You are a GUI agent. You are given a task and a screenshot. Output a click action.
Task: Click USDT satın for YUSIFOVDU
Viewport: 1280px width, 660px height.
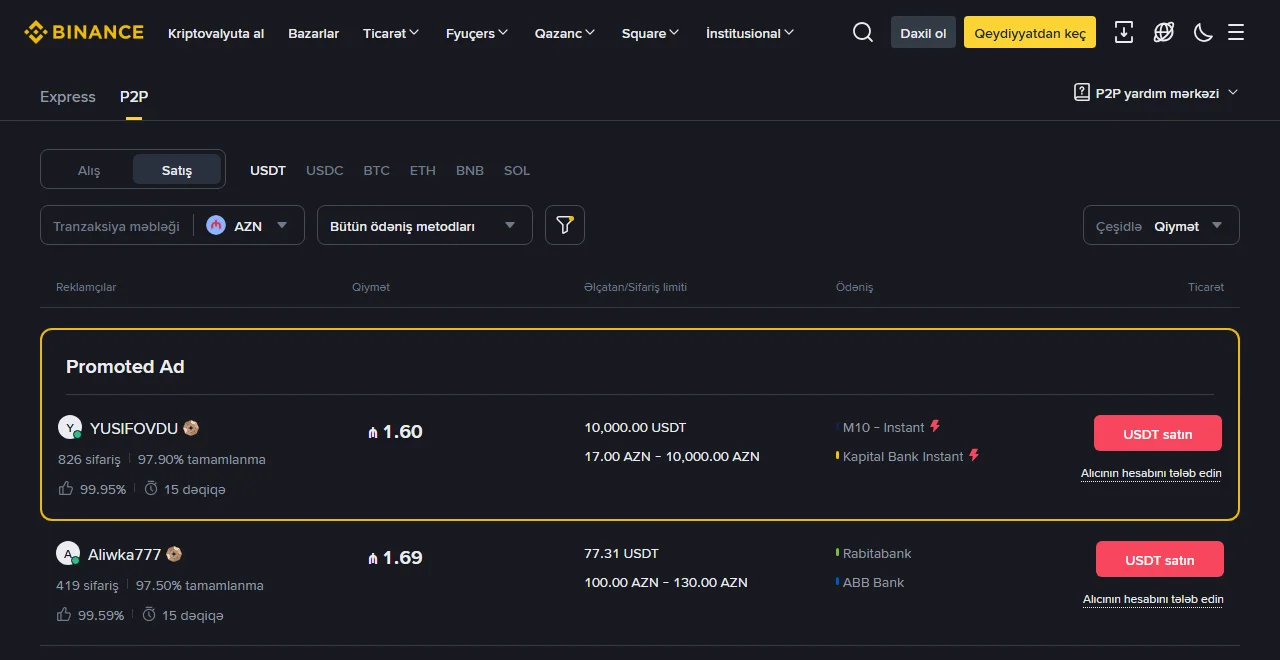[1158, 433]
